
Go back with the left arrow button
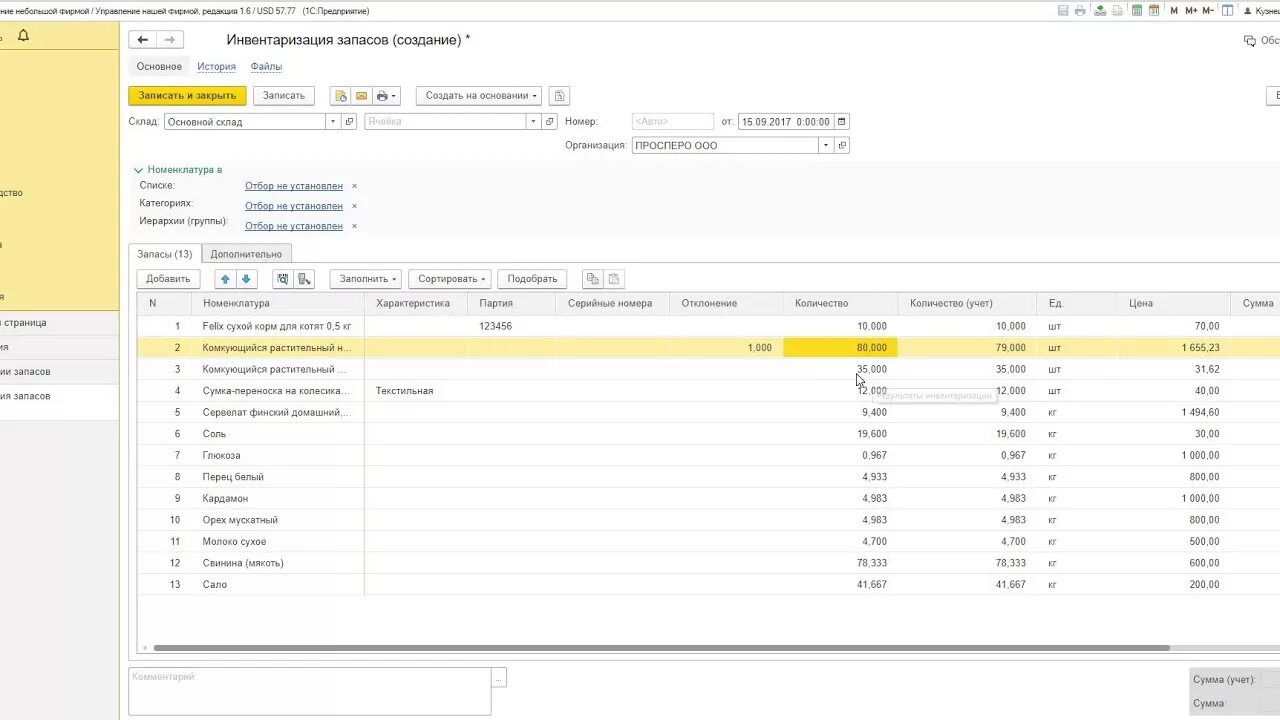coord(143,40)
